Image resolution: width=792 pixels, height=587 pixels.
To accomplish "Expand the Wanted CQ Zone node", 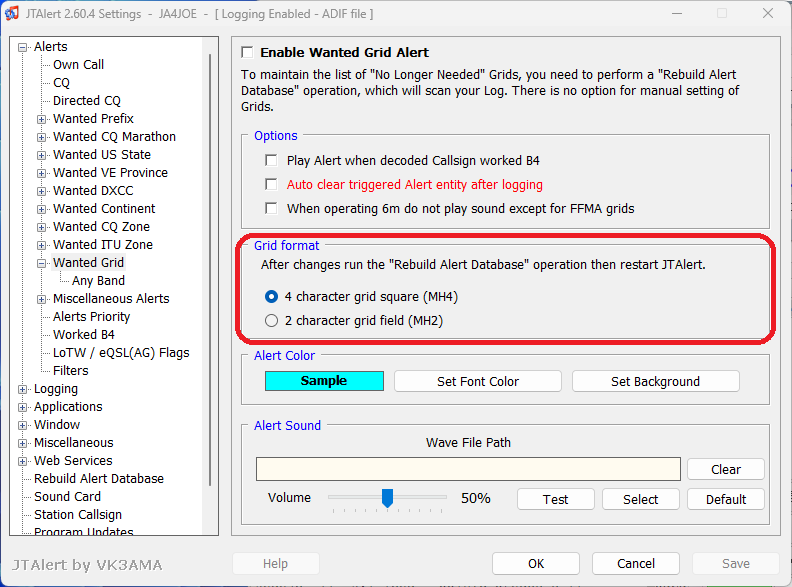I will (41, 227).
